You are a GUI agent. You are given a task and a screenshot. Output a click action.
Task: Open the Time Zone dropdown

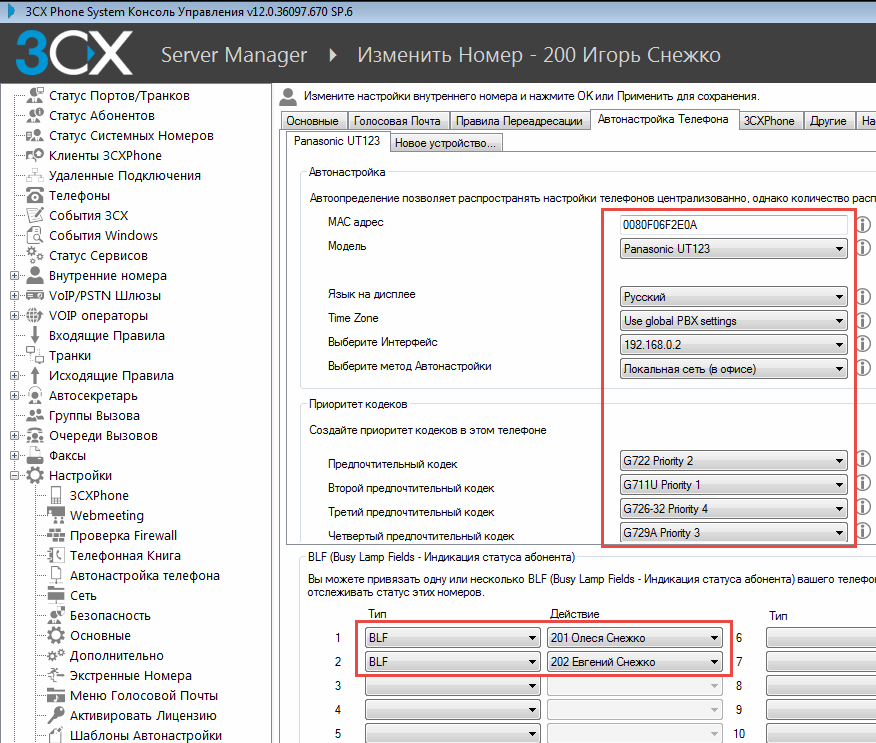734,321
